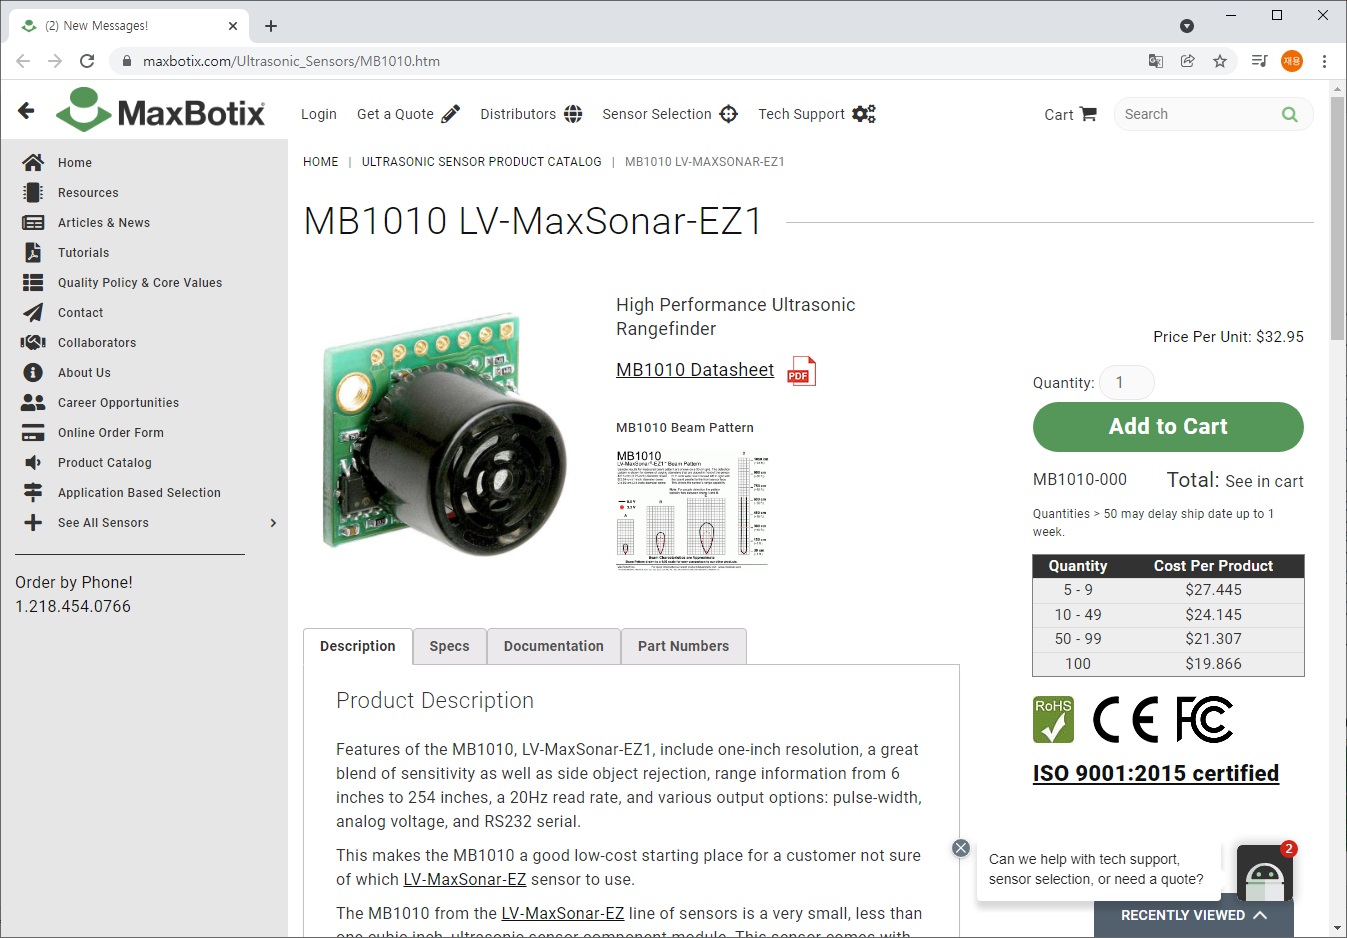Click the site back arrow near logo
This screenshot has width=1347, height=938.
tap(27, 111)
